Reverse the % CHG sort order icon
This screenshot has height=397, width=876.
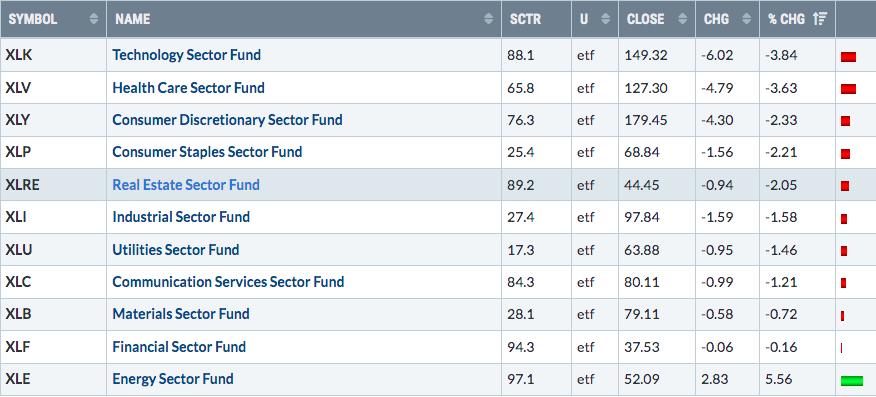[820, 19]
